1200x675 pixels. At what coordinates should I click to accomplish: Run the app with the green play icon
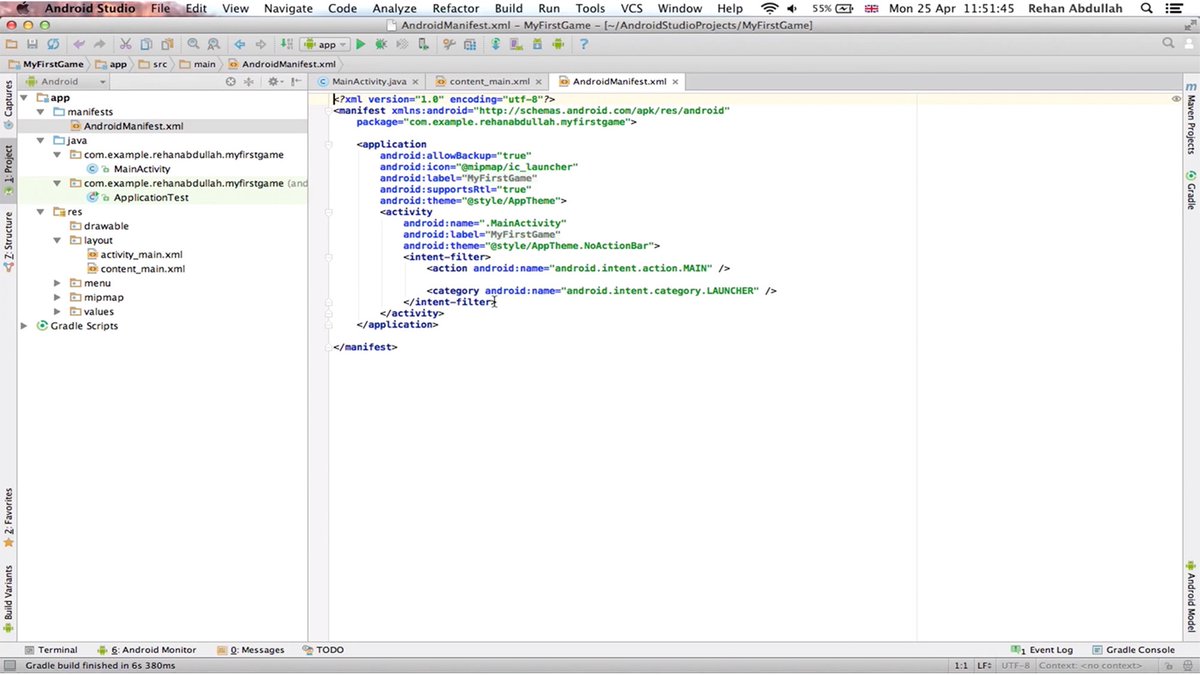pos(360,44)
